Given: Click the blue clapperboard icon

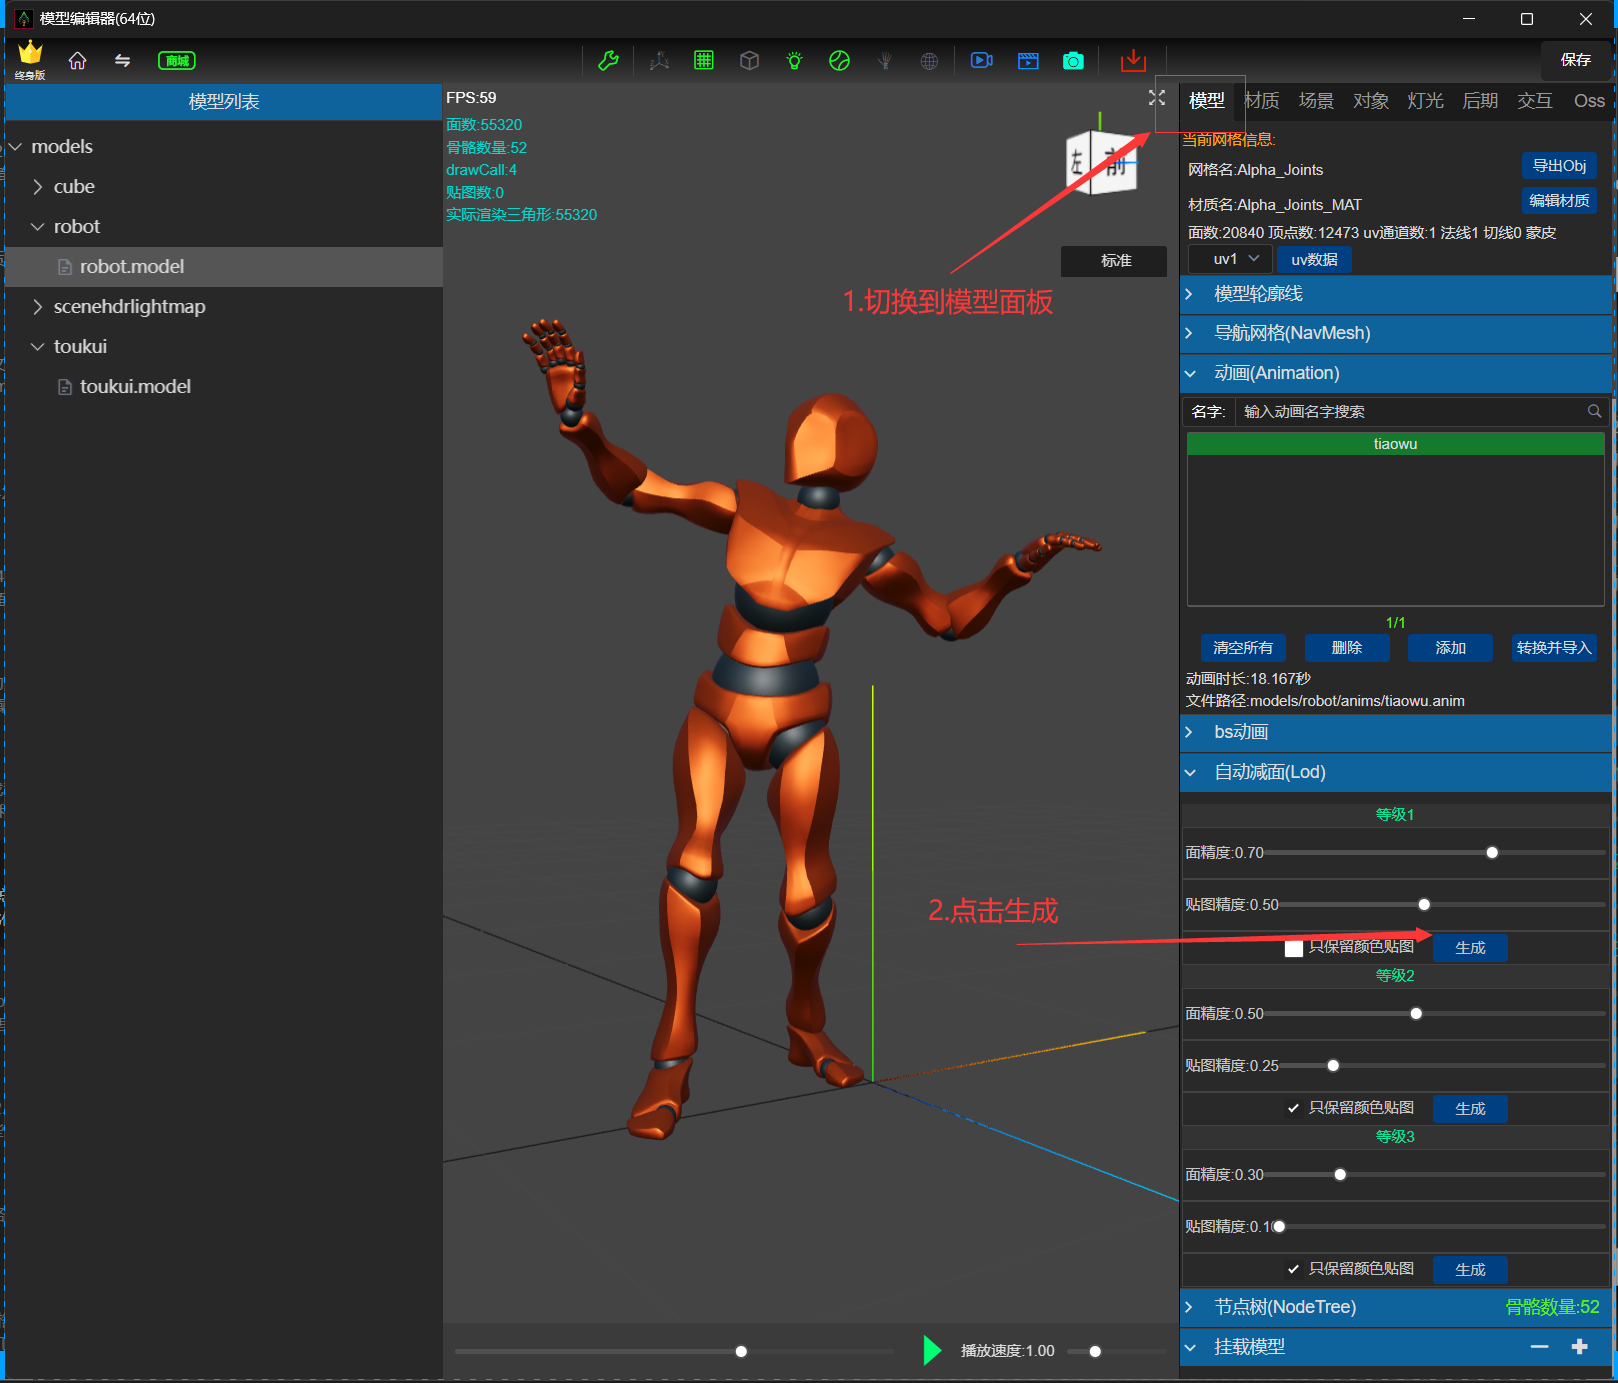Looking at the screenshot, I should (1028, 61).
